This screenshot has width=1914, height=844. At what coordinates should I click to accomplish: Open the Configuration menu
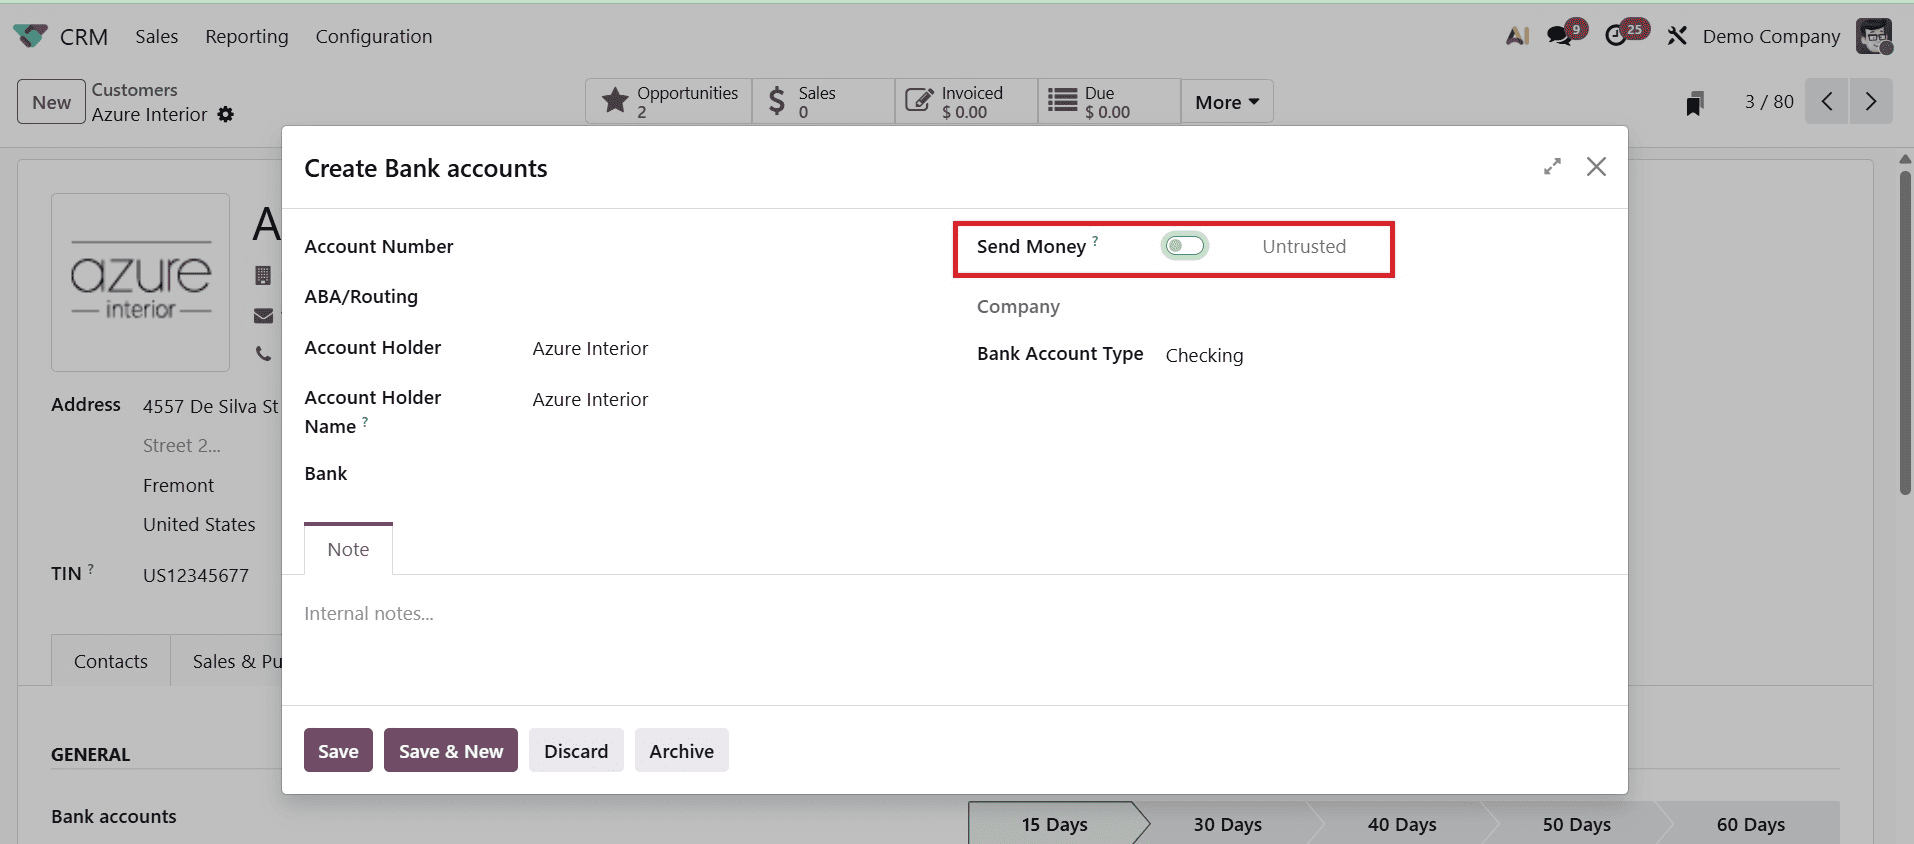pyautogui.click(x=374, y=36)
